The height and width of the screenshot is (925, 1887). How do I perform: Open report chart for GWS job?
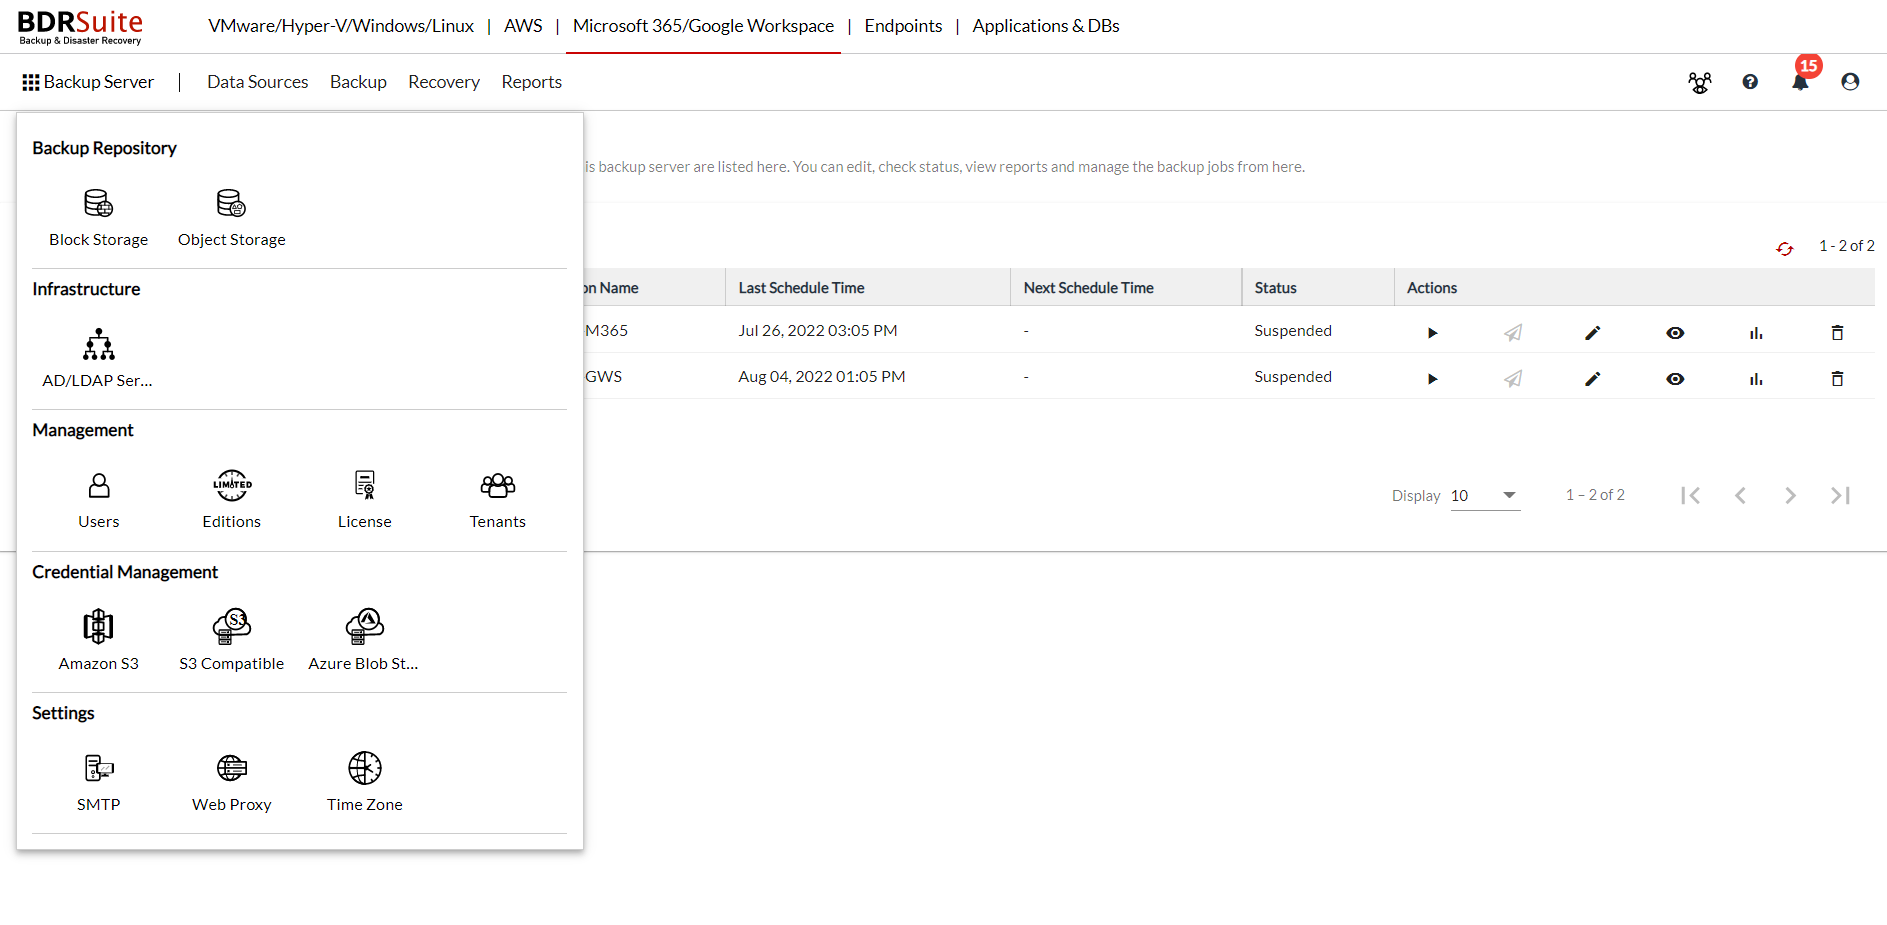pyautogui.click(x=1756, y=379)
